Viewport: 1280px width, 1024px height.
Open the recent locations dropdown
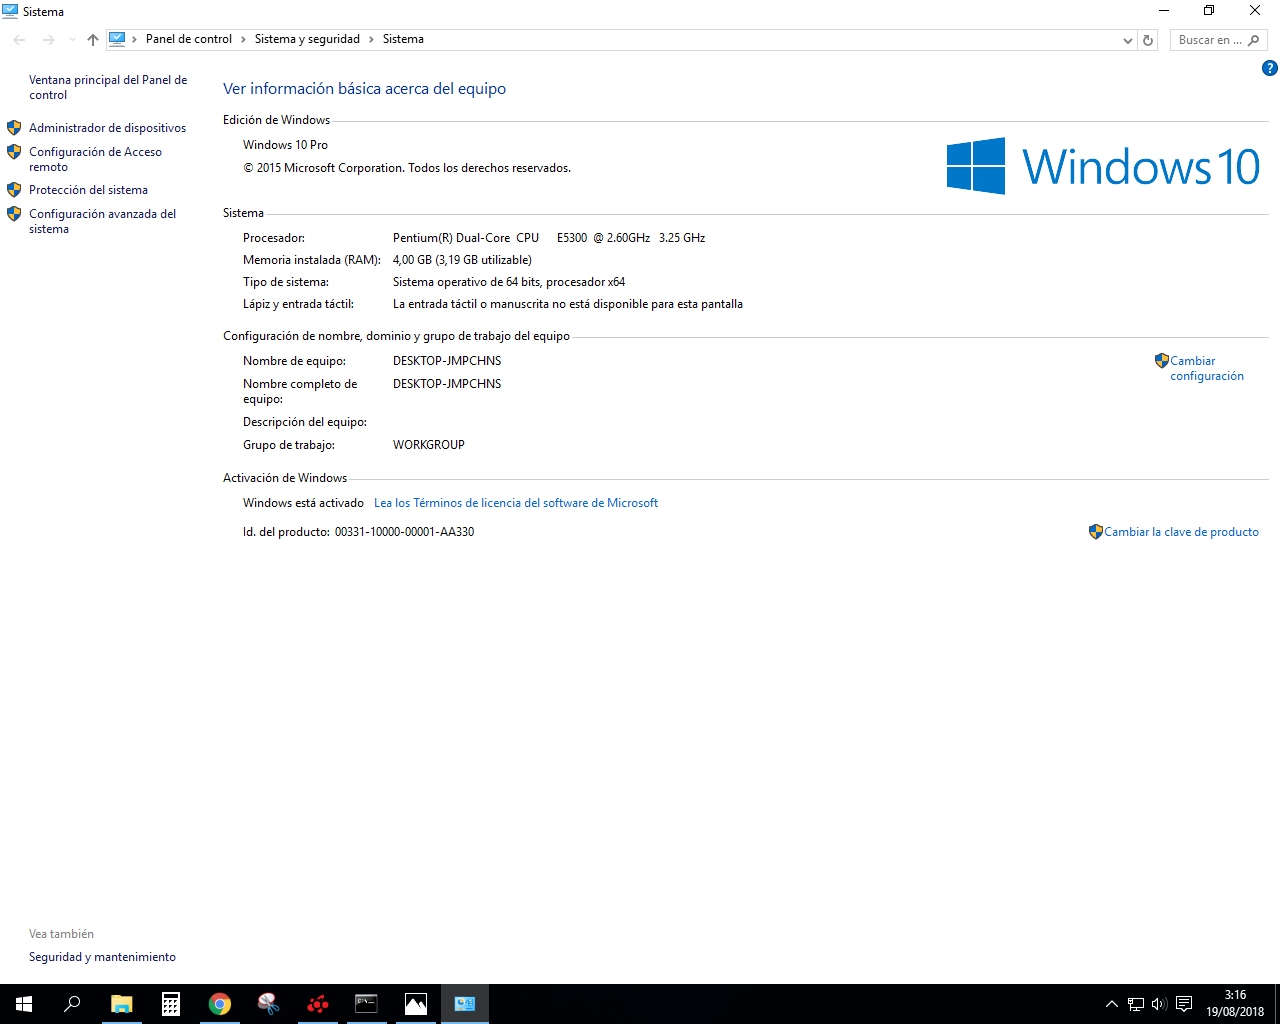[72, 40]
